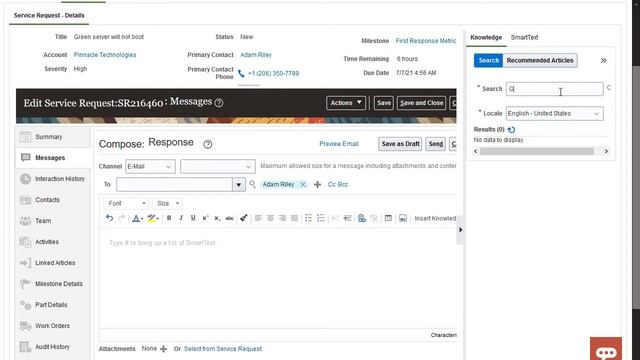Toggle bold formatting

(x=169, y=218)
